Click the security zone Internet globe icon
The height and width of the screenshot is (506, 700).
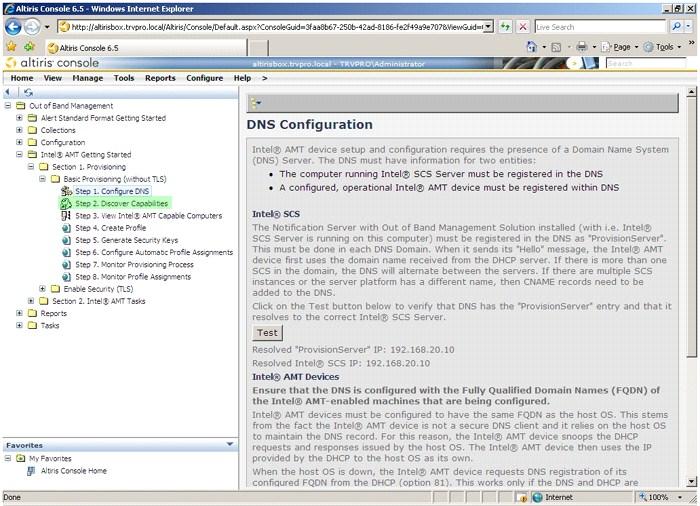click(x=538, y=497)
